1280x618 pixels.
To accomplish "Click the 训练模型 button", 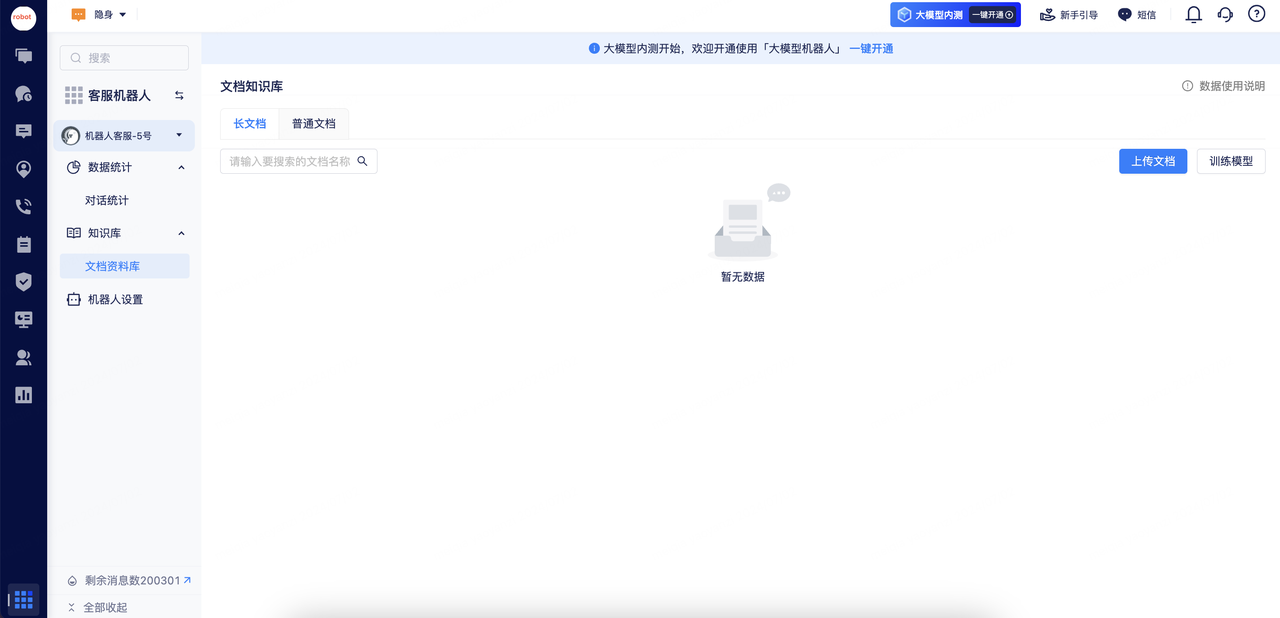I will coord(1231,161).
